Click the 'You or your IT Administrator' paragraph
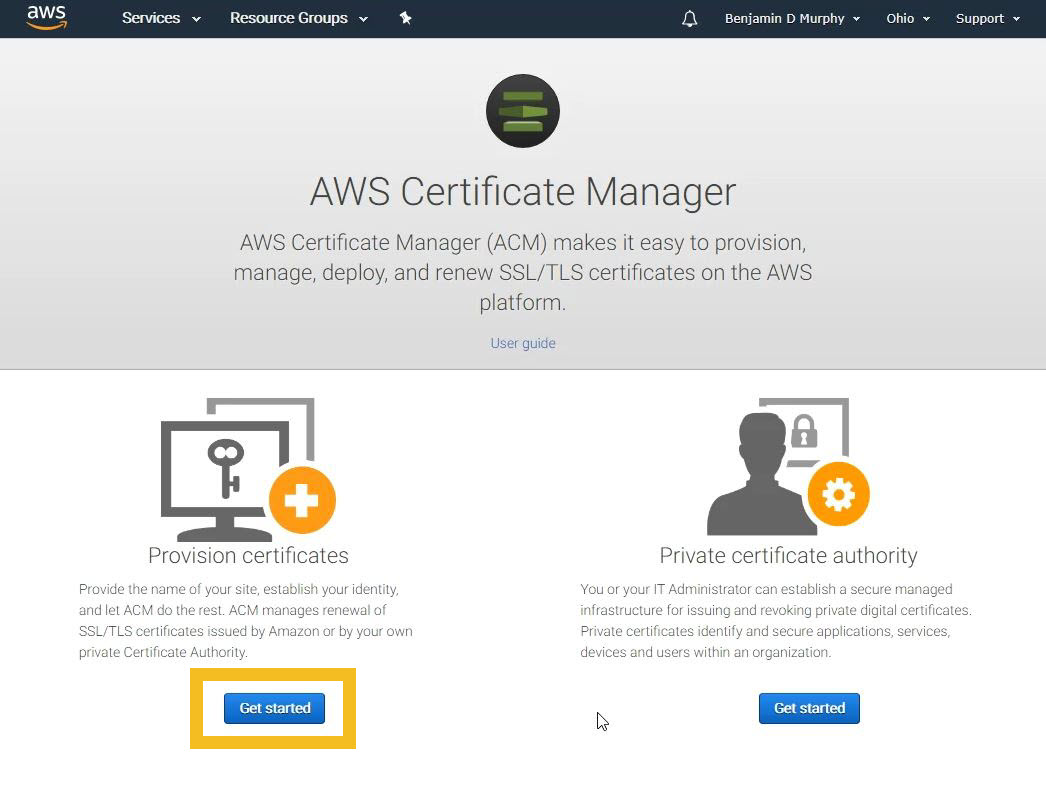Viewport: 1046px width, 805px height. tap(776, 620)
